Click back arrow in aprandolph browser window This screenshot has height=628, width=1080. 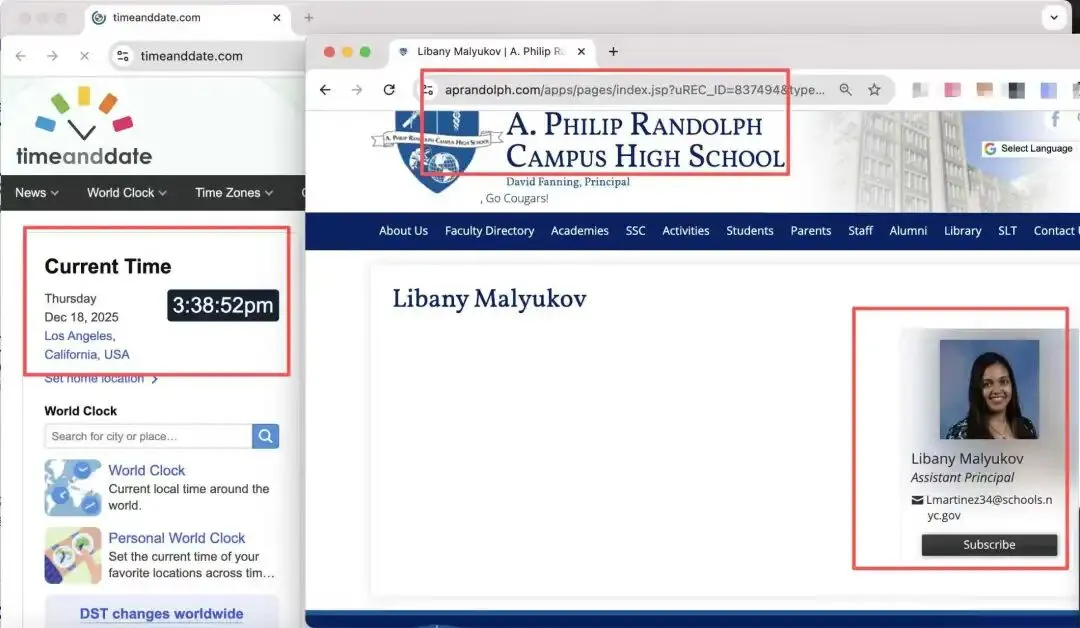(x=325, y=90)
